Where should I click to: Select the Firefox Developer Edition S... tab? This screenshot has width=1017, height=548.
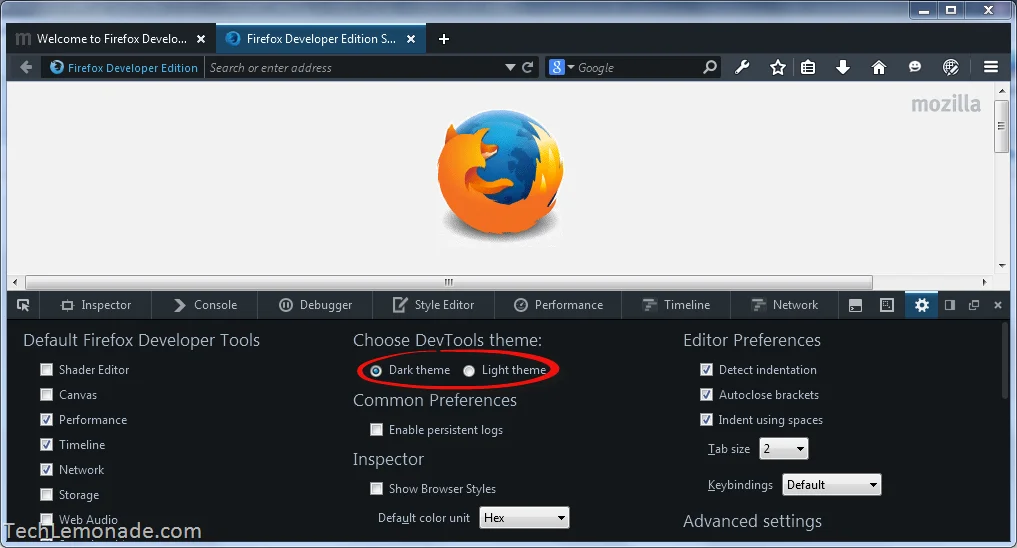(320, 39)
